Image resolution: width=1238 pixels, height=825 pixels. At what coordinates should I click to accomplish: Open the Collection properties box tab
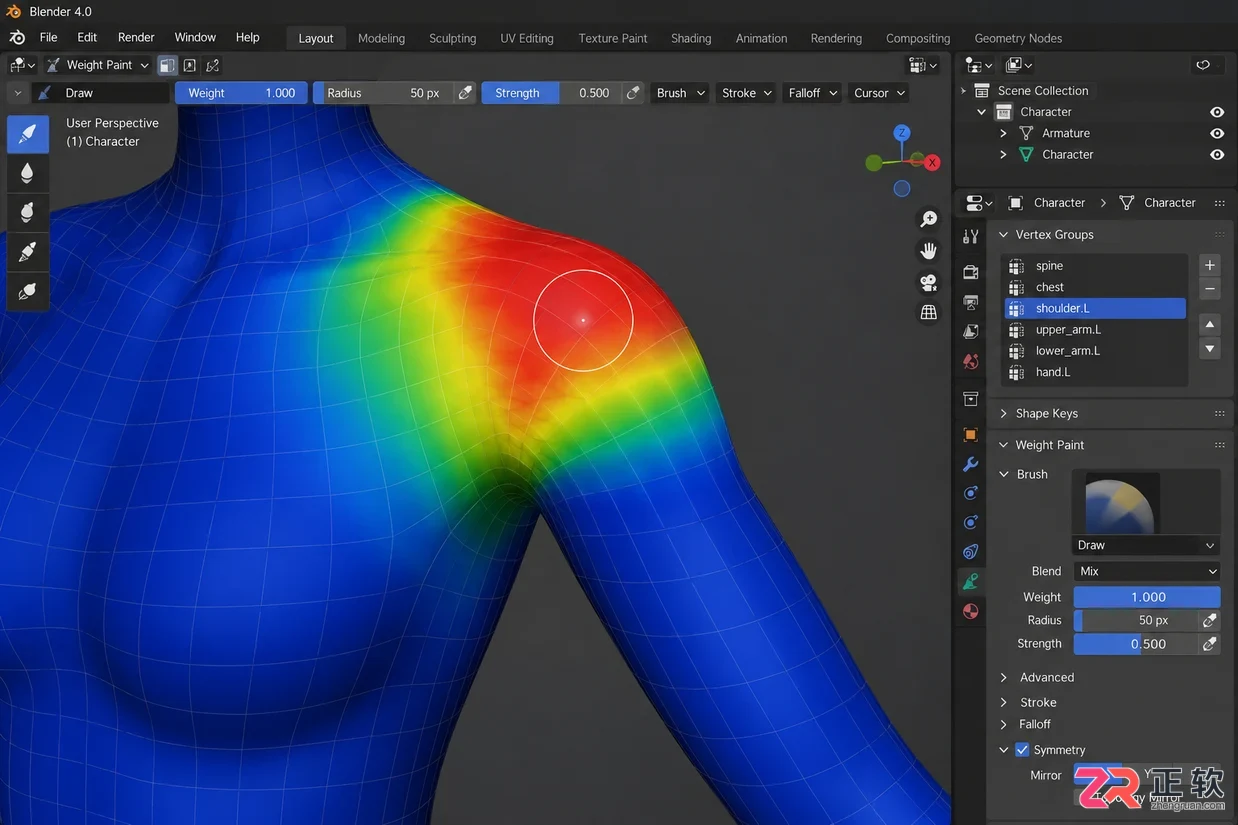970,399
